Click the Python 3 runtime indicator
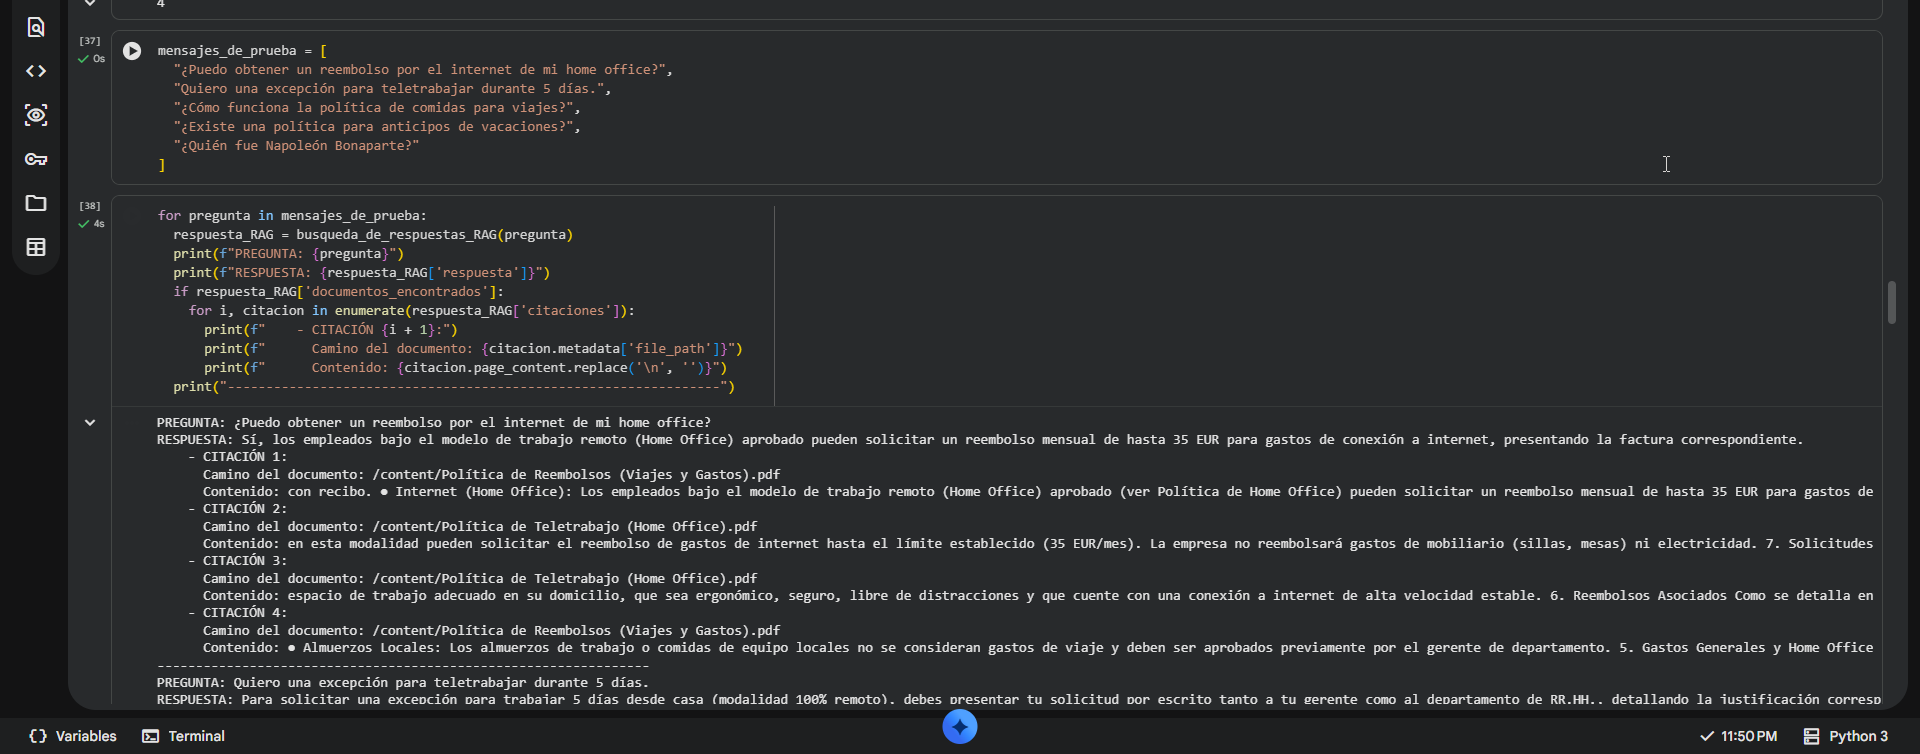 click(x=1846, y=736)
